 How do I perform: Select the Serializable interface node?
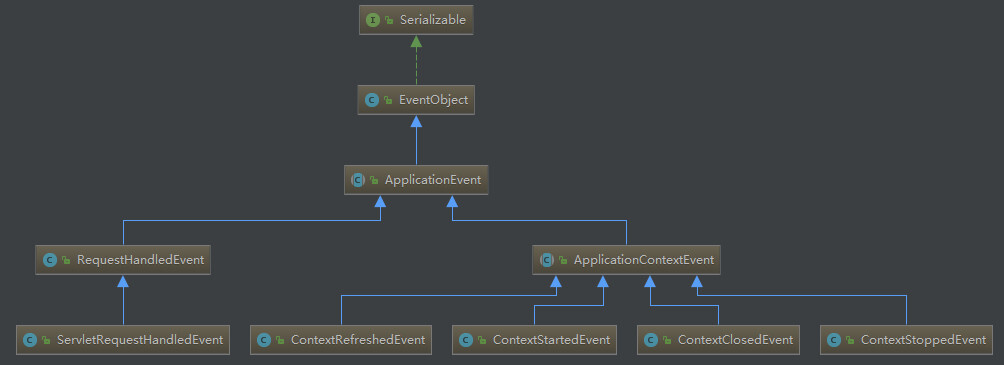click(x=416, y=20)
